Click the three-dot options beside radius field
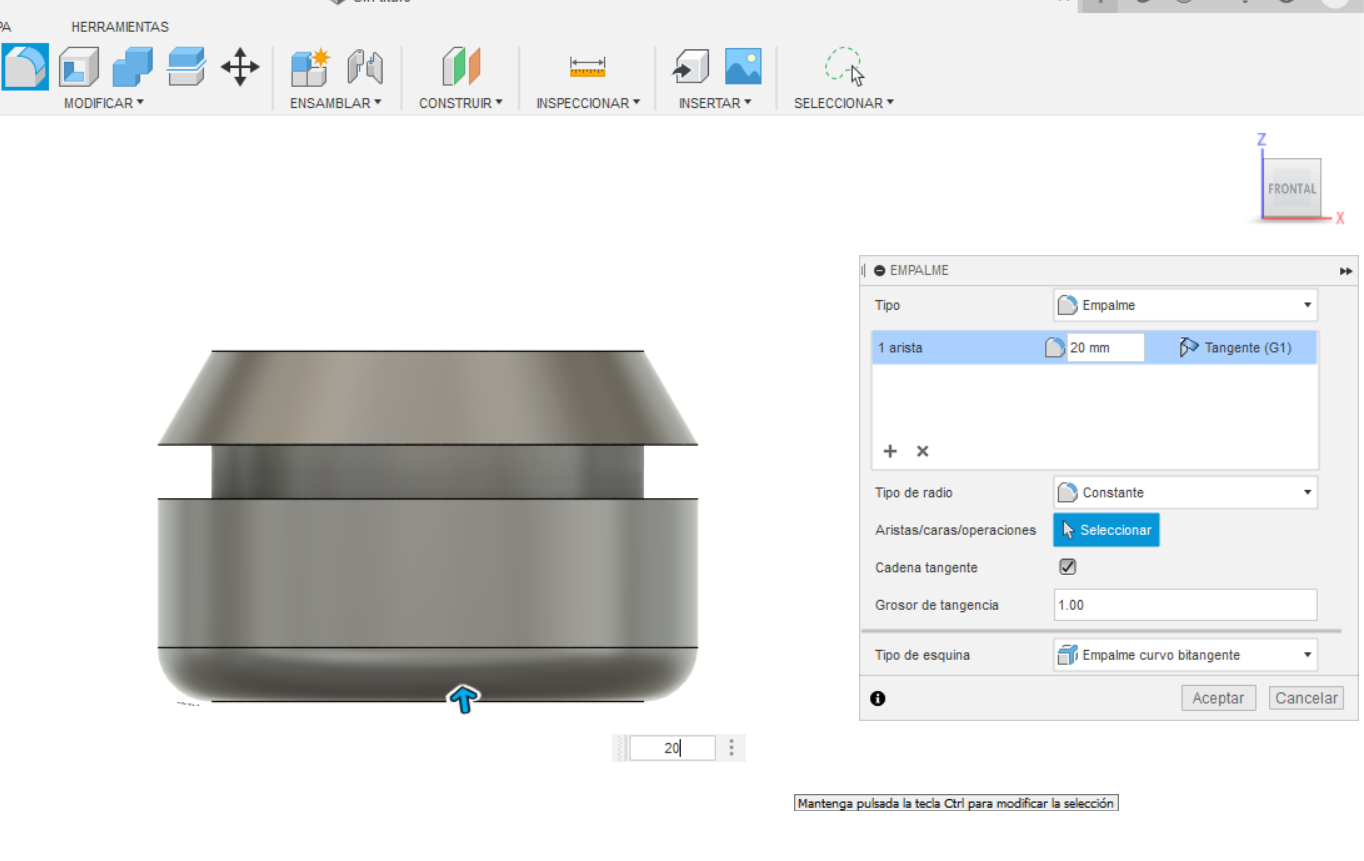 click(732, 748)
